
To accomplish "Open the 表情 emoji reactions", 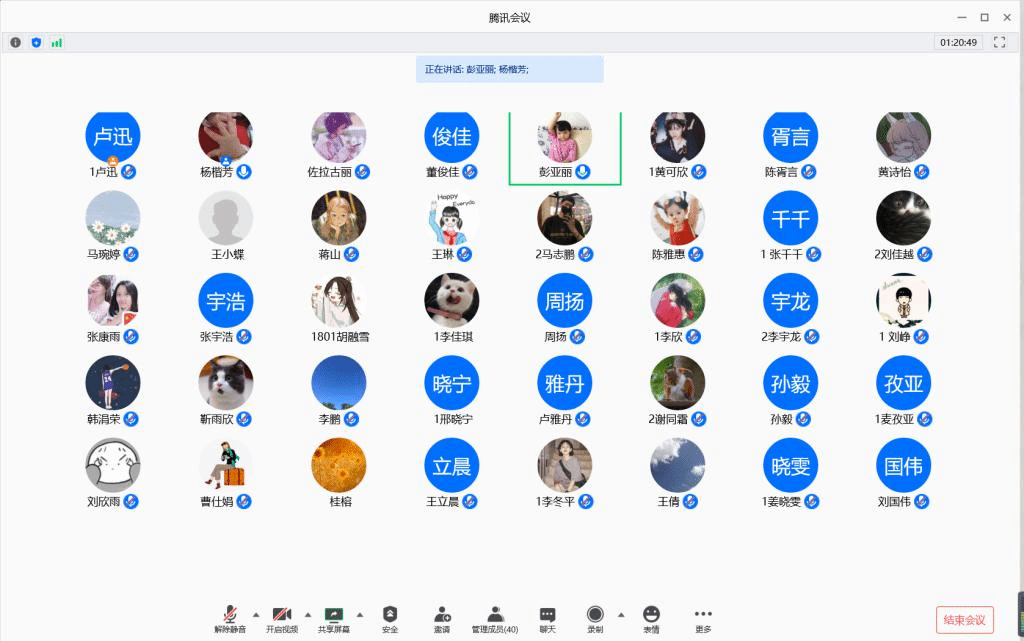I will [x=651, y=619].
